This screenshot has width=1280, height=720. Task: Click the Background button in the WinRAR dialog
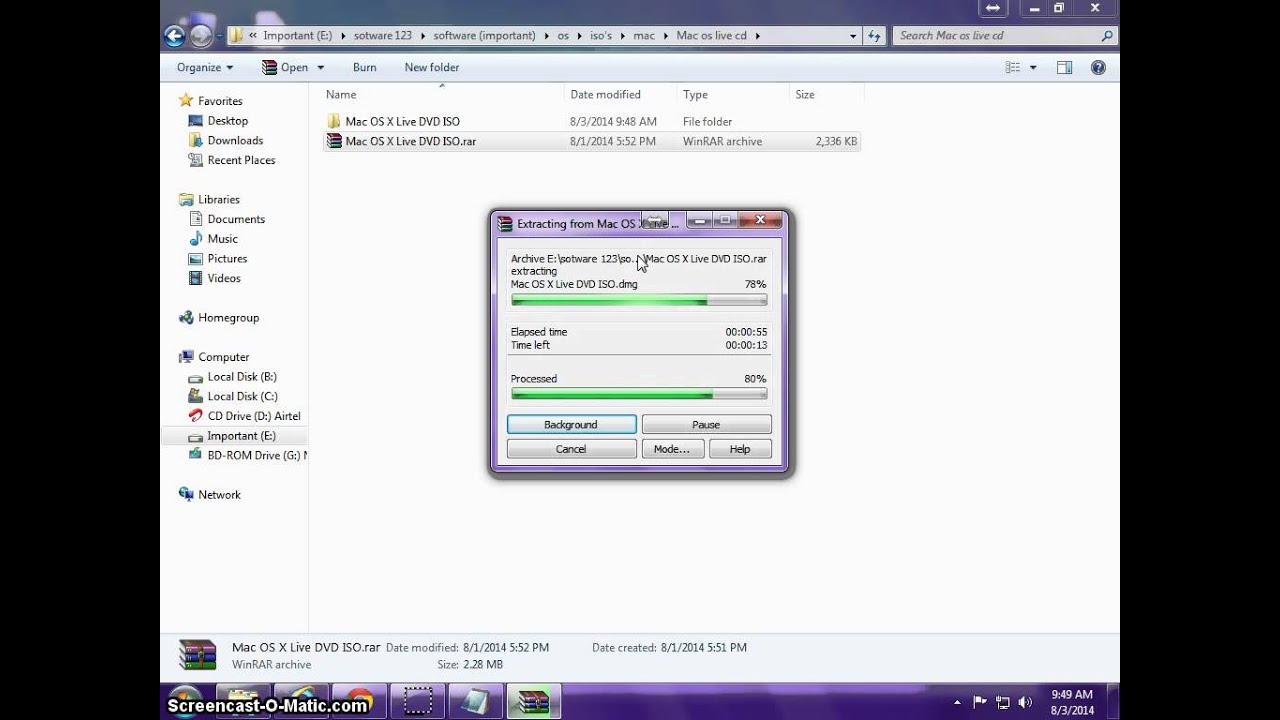tap(571, 425)
